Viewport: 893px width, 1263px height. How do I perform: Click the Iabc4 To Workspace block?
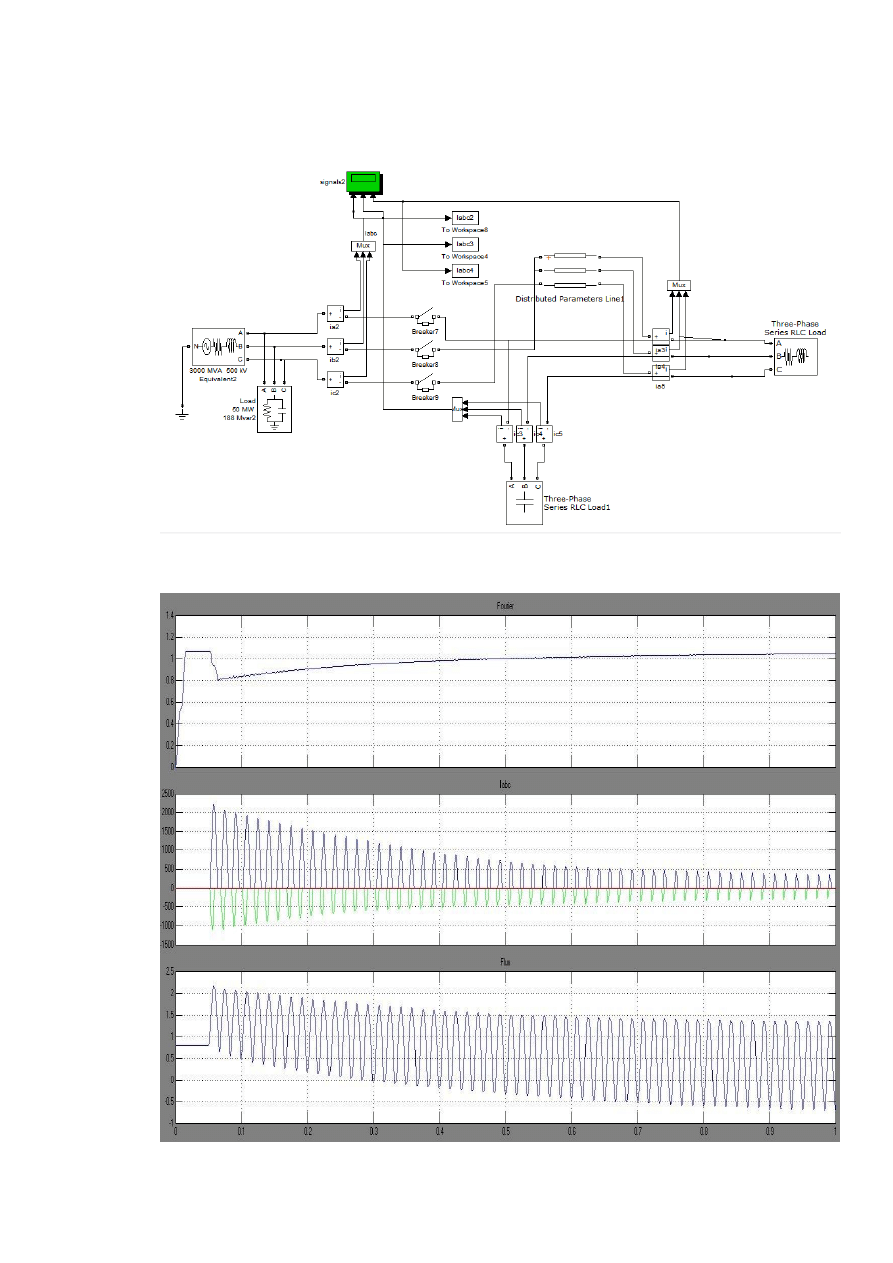(x=467, y=271)
